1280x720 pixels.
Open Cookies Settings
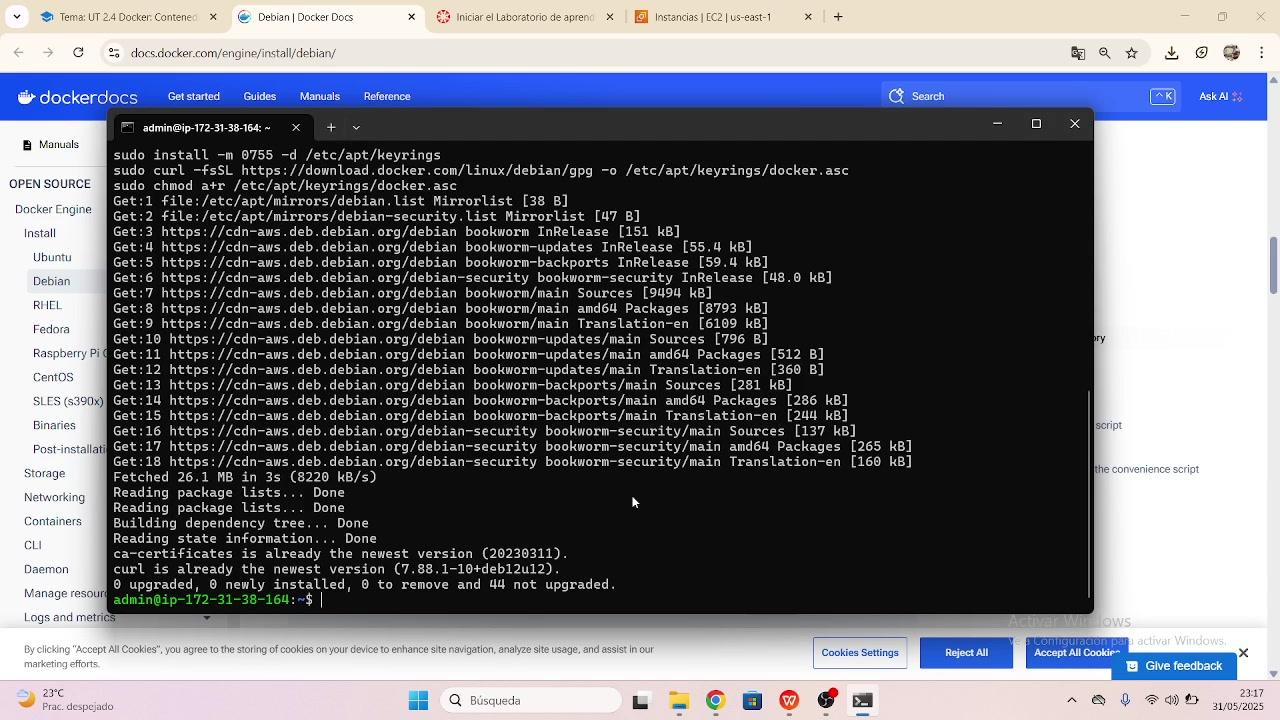point(860,653)
